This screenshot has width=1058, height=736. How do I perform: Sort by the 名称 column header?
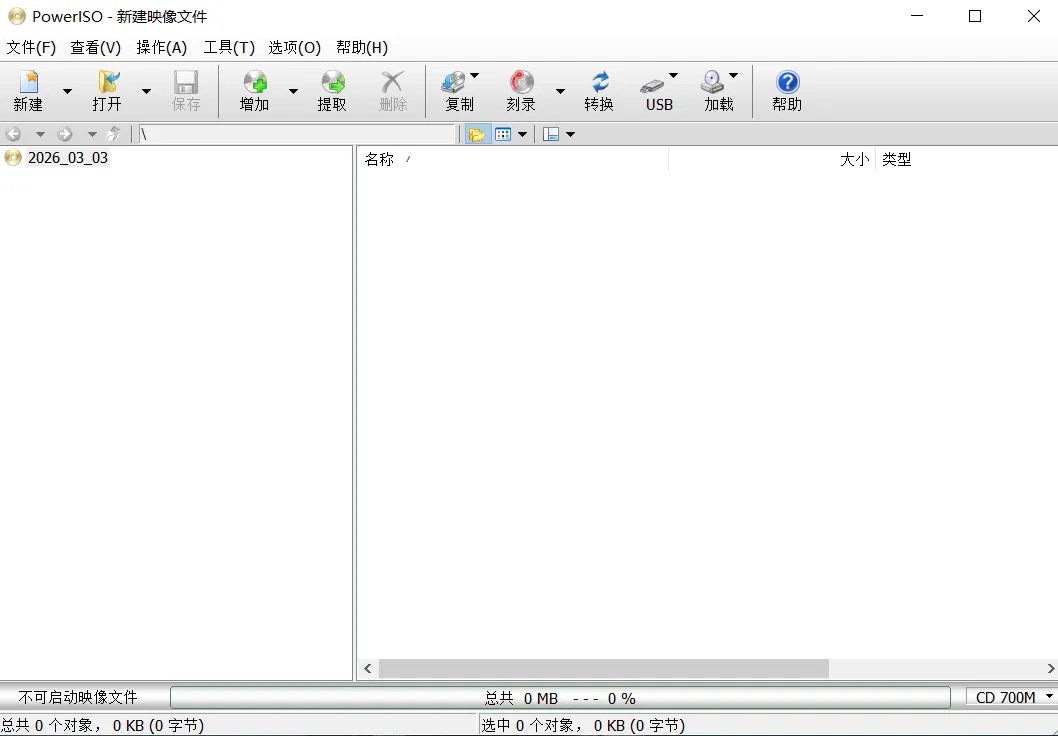[513, 159]
